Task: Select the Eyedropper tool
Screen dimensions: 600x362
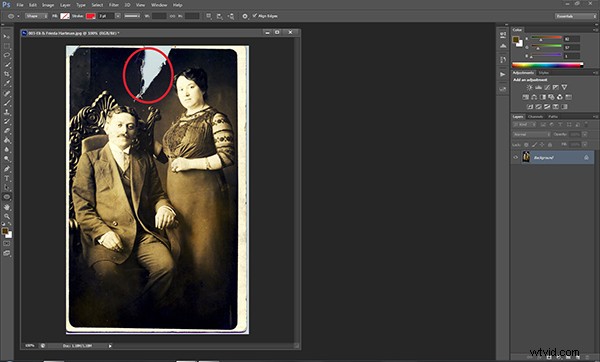Action: click(x=7, y=84)
